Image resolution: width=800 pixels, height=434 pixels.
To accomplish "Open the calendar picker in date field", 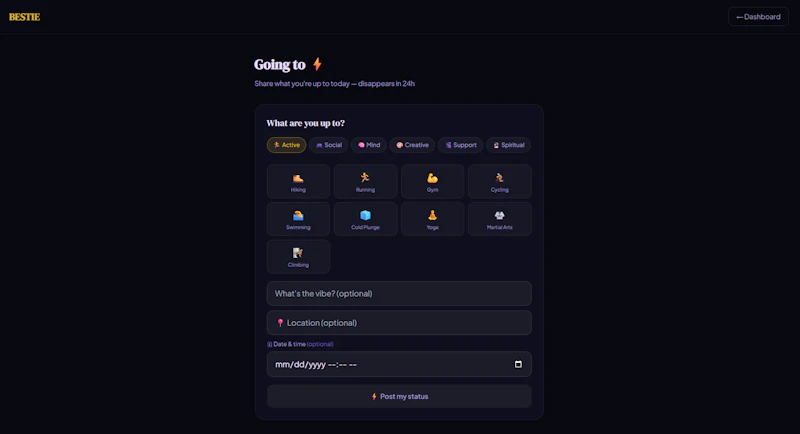I will 518,364.
